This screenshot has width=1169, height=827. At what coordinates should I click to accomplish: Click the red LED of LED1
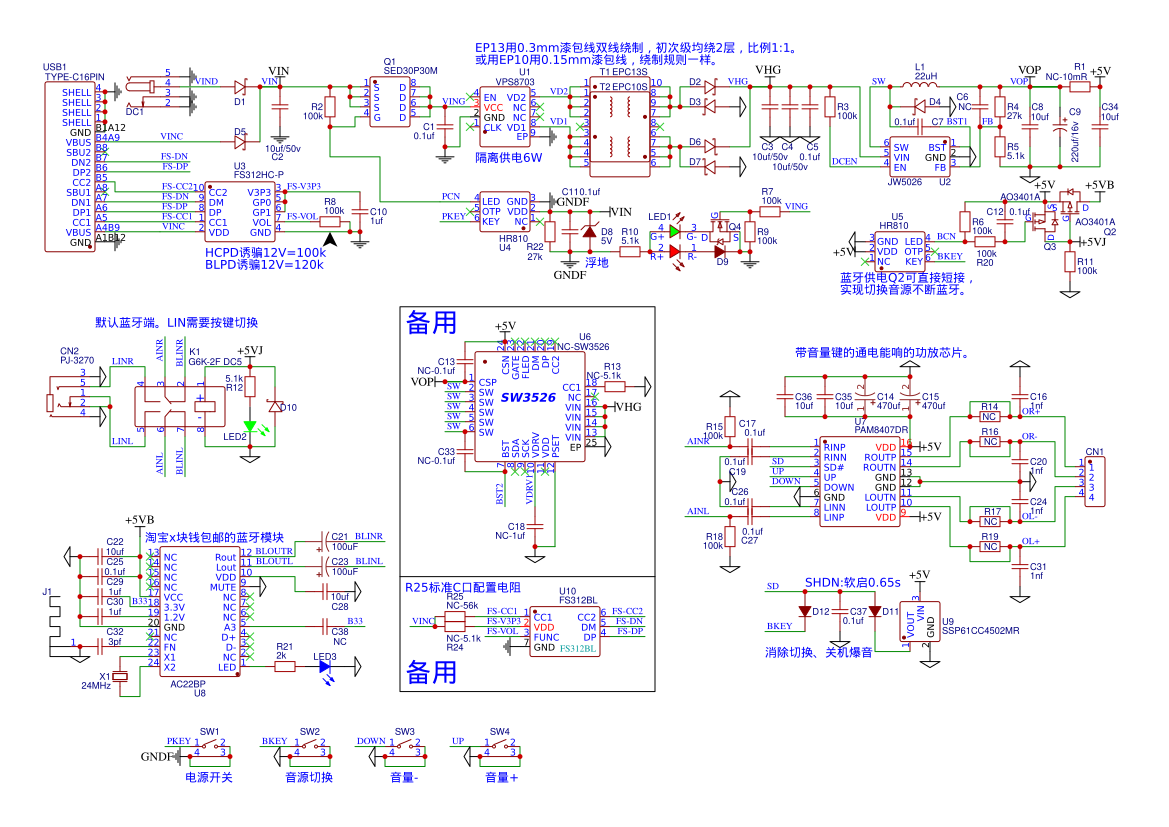[x=674, y=252]
